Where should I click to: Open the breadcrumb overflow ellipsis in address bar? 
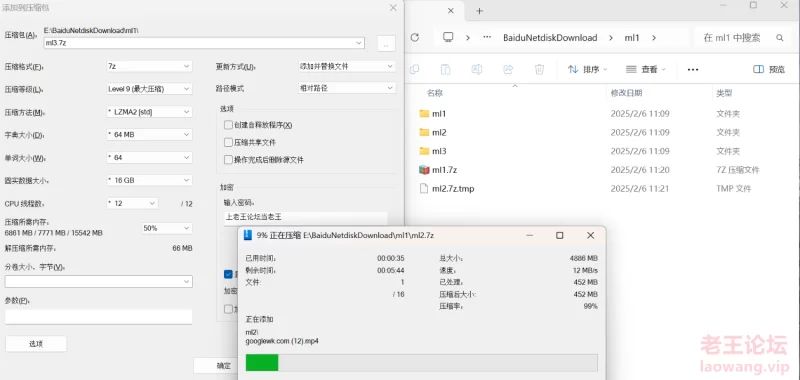(x=487, y=37)
